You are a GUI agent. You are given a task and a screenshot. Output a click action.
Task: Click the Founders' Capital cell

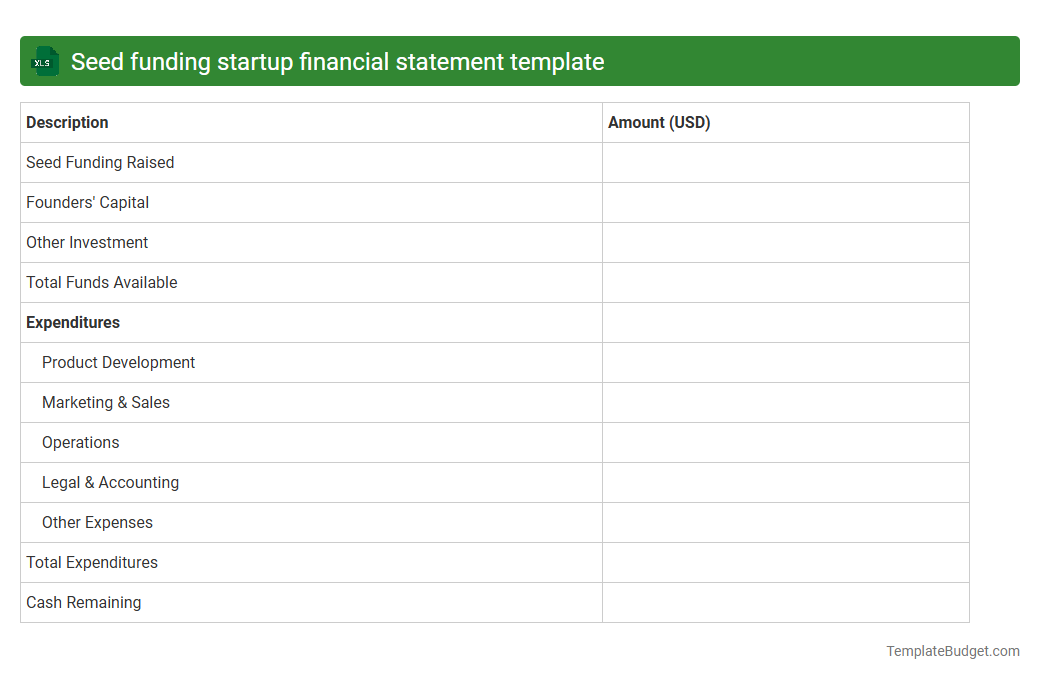tap(87, 202)
